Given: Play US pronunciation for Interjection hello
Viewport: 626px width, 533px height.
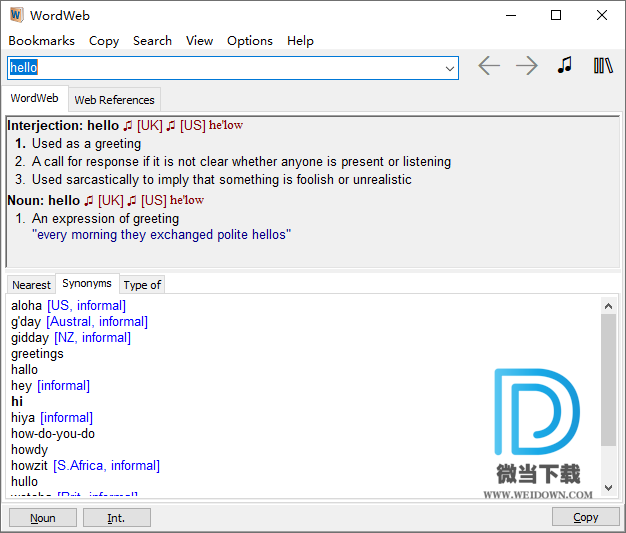Looking at the screenshot, I should 170,126.
